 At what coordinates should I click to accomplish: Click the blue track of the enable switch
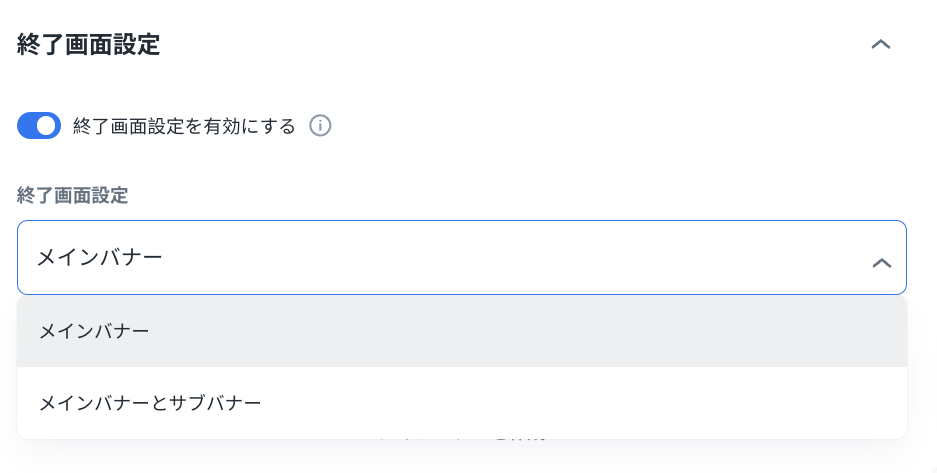(x=27, y=126)
